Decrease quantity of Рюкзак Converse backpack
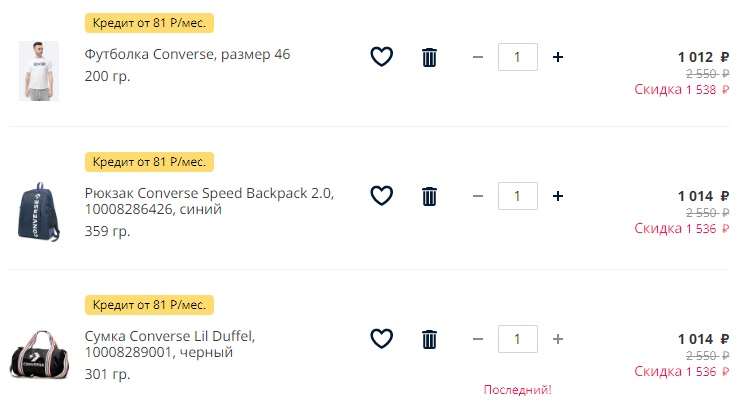737x401 pixels. pos(478,196)
